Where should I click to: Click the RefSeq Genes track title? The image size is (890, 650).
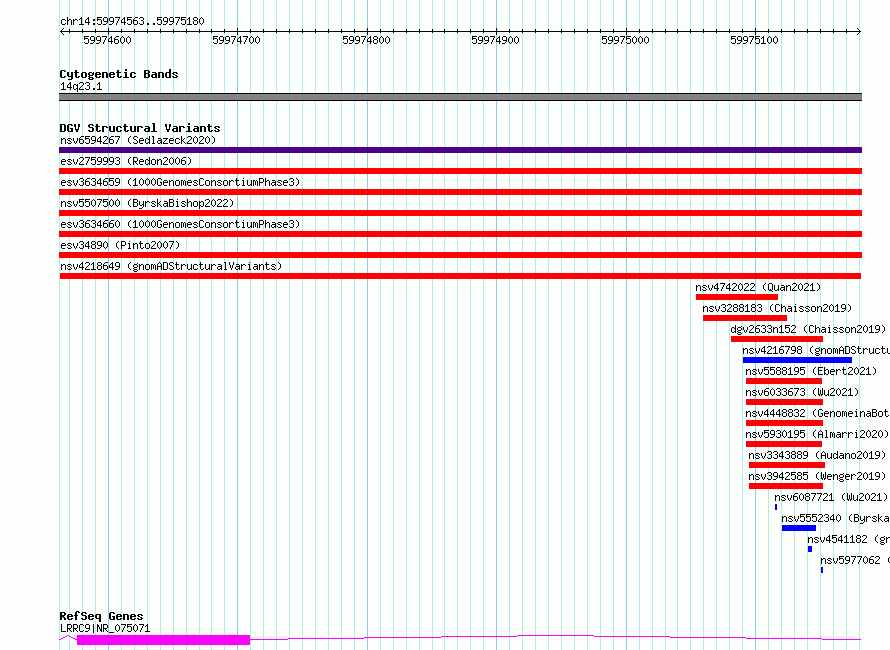tap(101, 616)
